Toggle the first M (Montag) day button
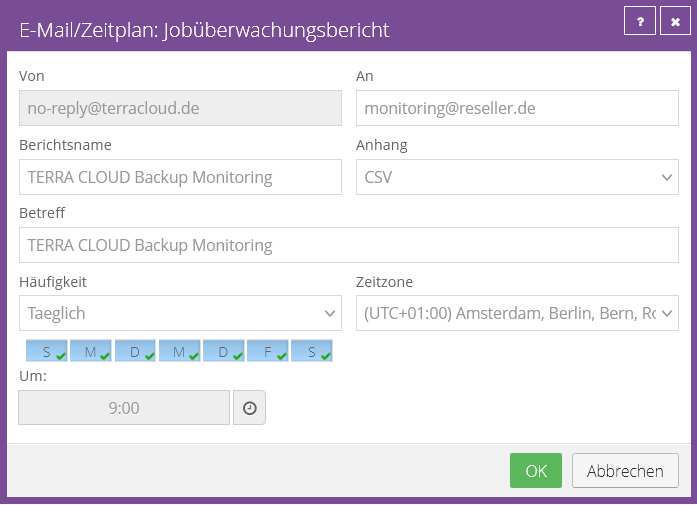The image size is (697, 505). click(91, 351)
